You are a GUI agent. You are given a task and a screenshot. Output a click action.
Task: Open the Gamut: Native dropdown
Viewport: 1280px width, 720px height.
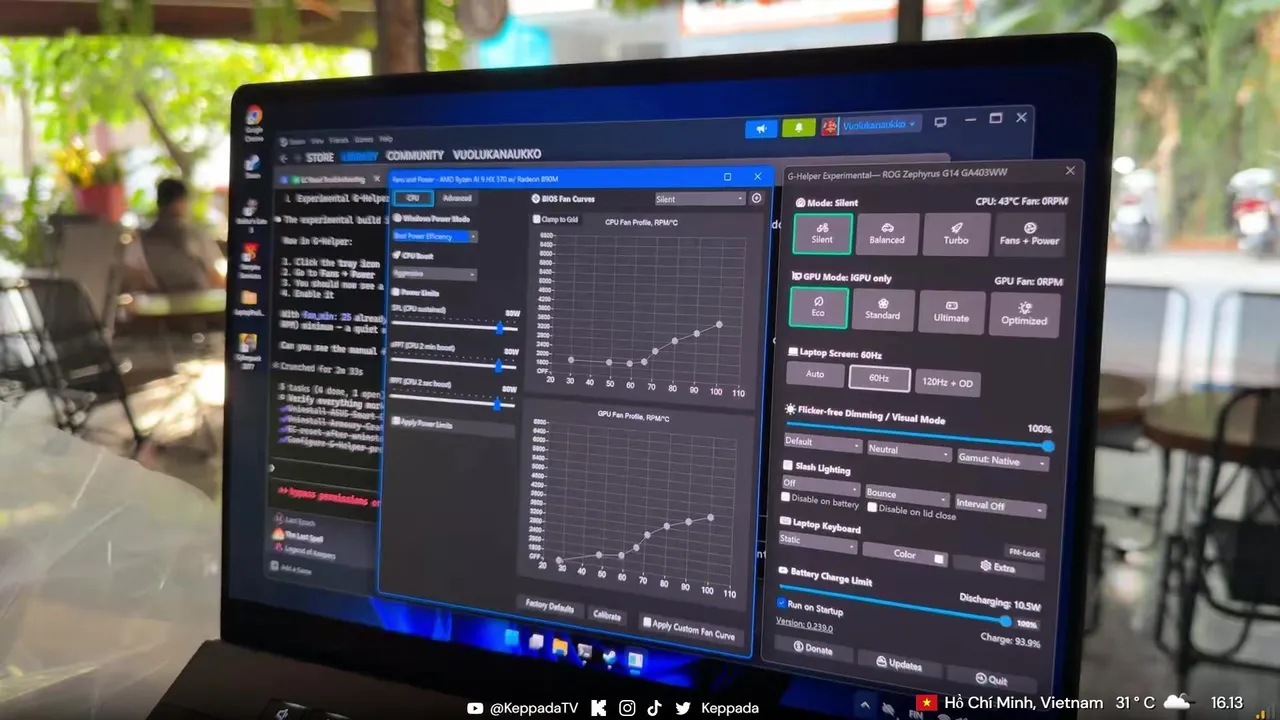(1001, 460)
